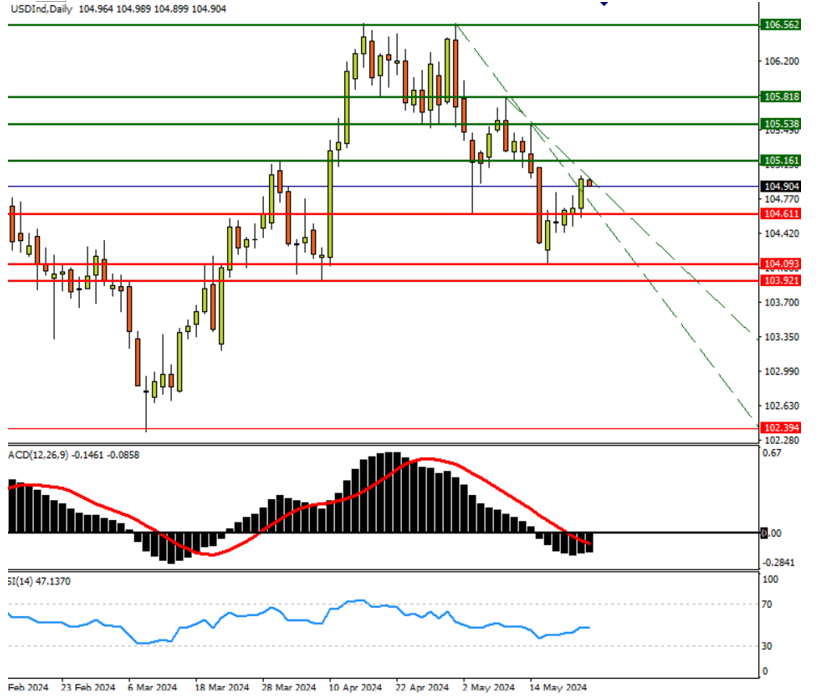
Task: Select the 102.394 red price label
Action: (x=779, y=428)
